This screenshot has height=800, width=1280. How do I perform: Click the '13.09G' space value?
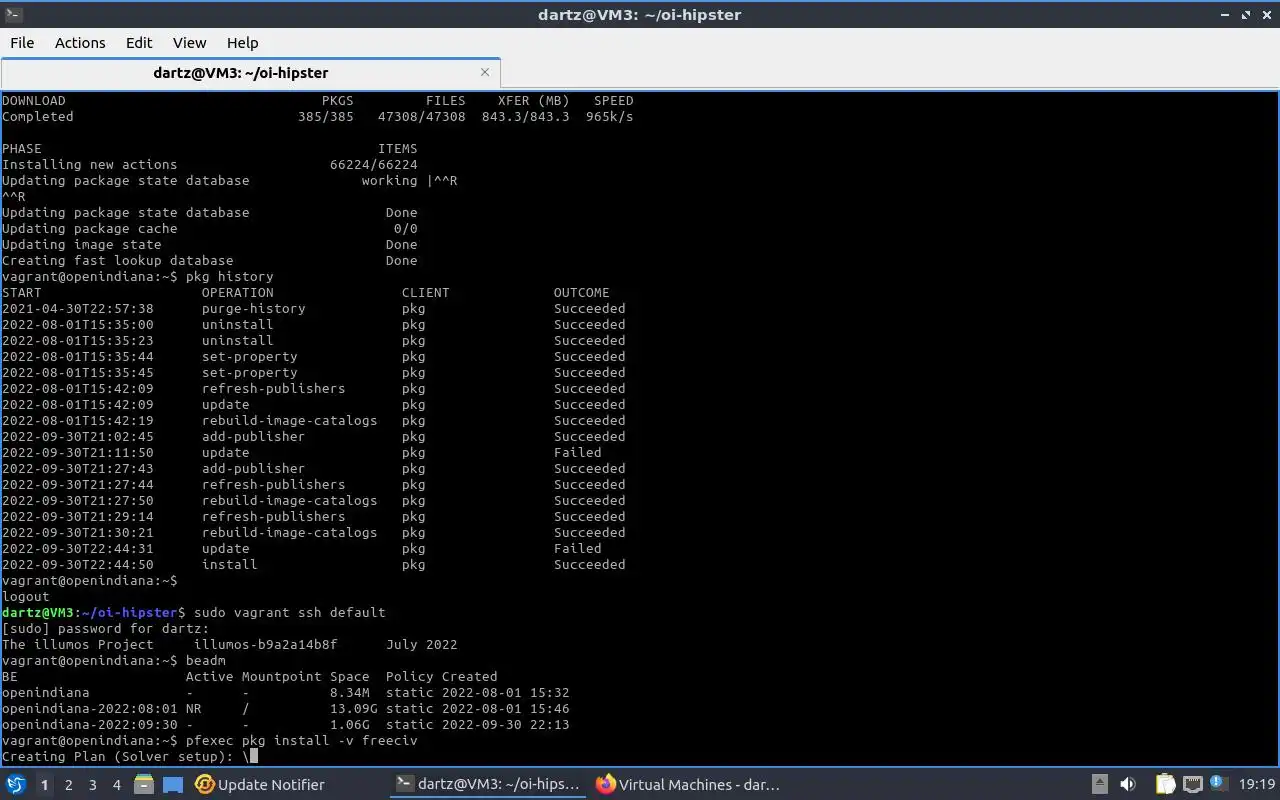(354, 709)
